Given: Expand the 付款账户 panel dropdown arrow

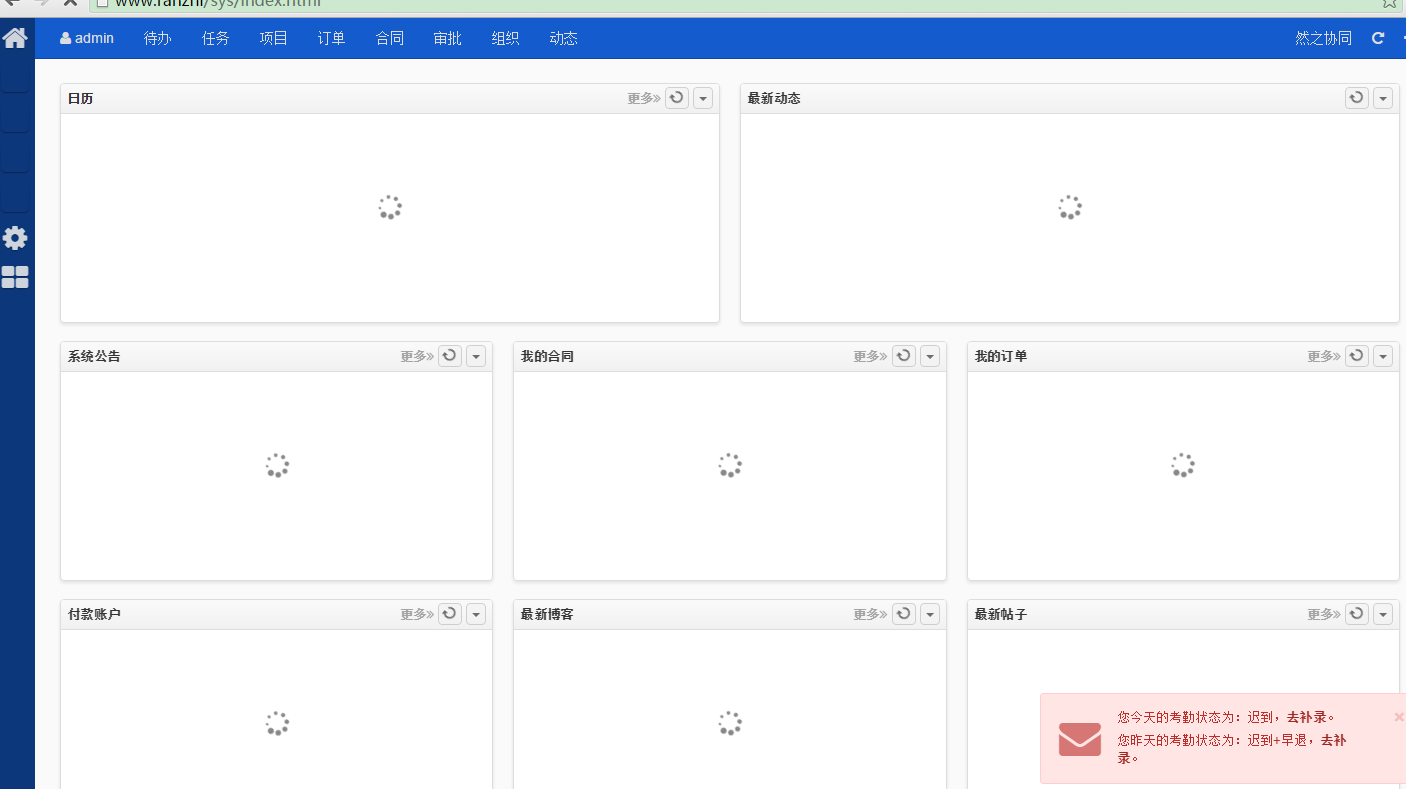Looking at the screenshot, I should [476, 614].
